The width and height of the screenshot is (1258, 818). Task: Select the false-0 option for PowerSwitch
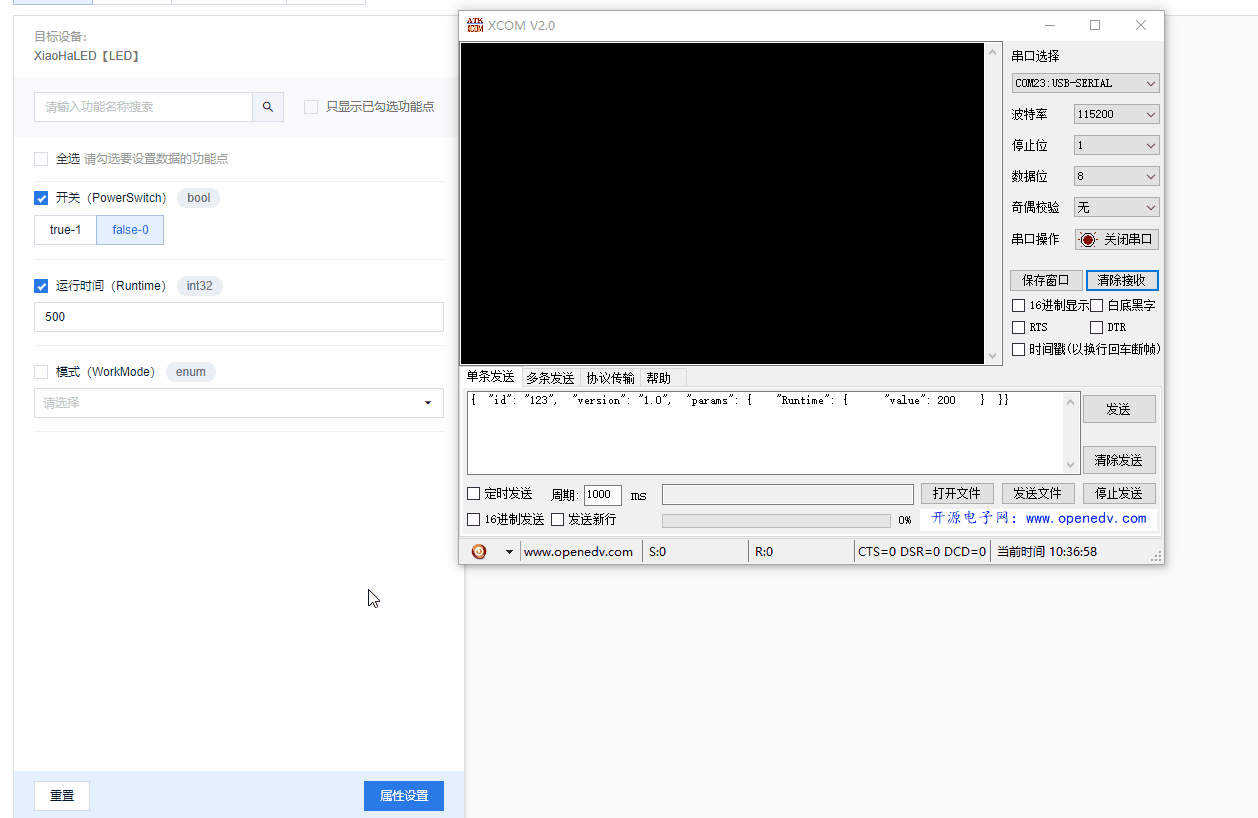point(130,230)
